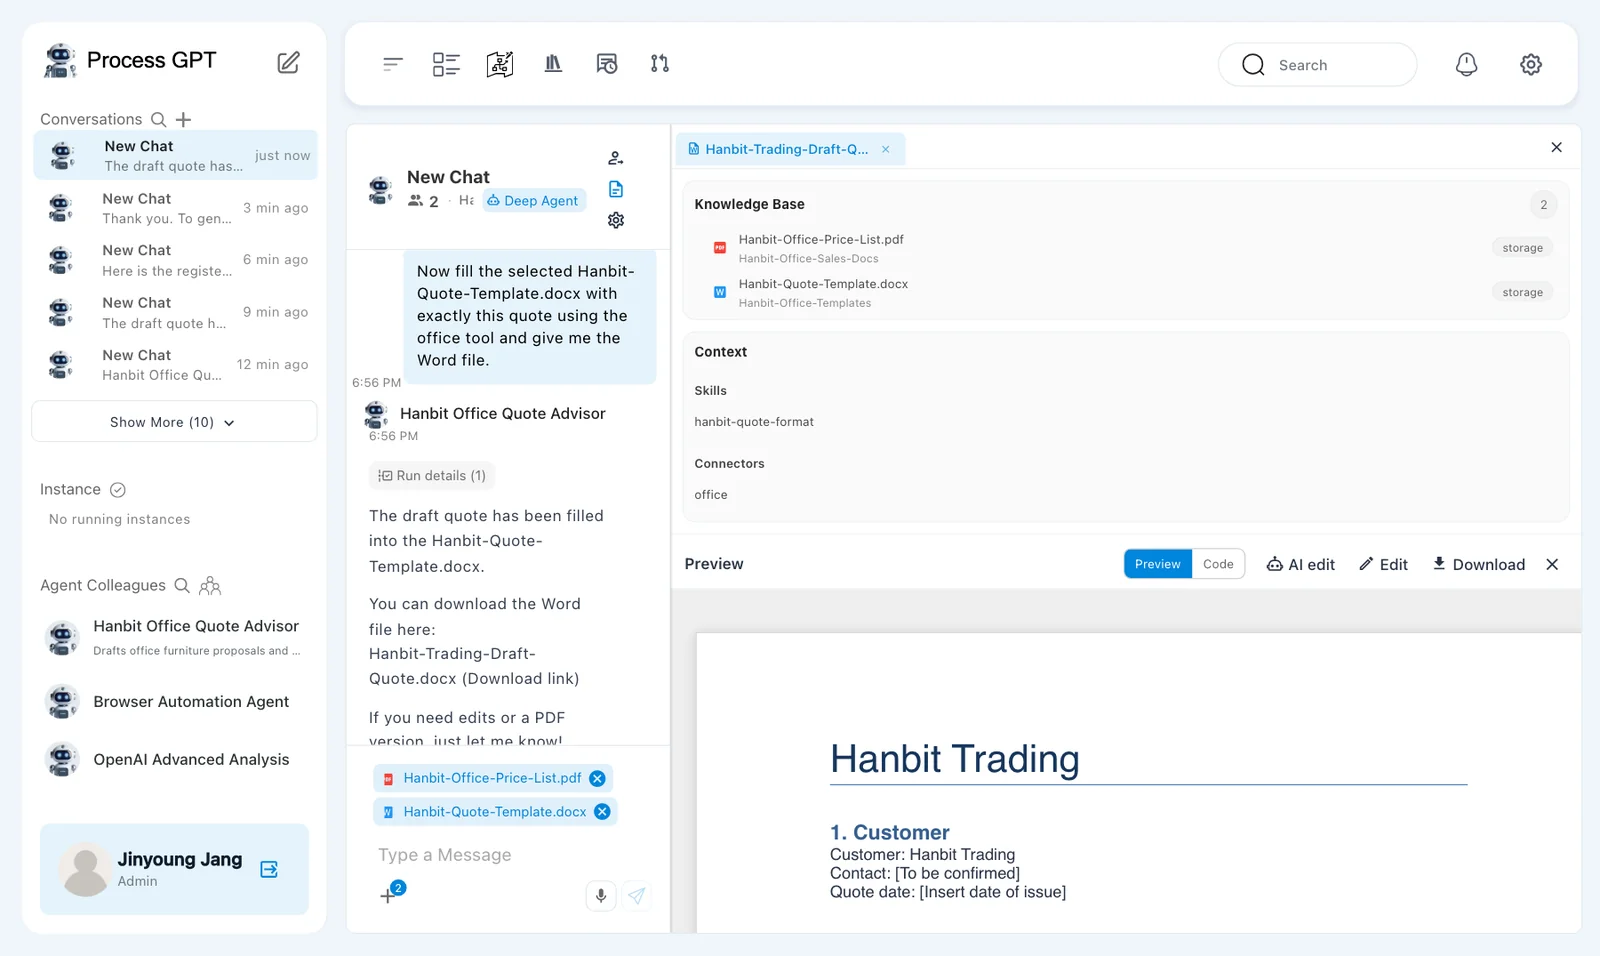Remove the Hanbit-Office-Price-List.pdf attachment
This screenshot has width=1600, height=956.
[x=597, y=779]
